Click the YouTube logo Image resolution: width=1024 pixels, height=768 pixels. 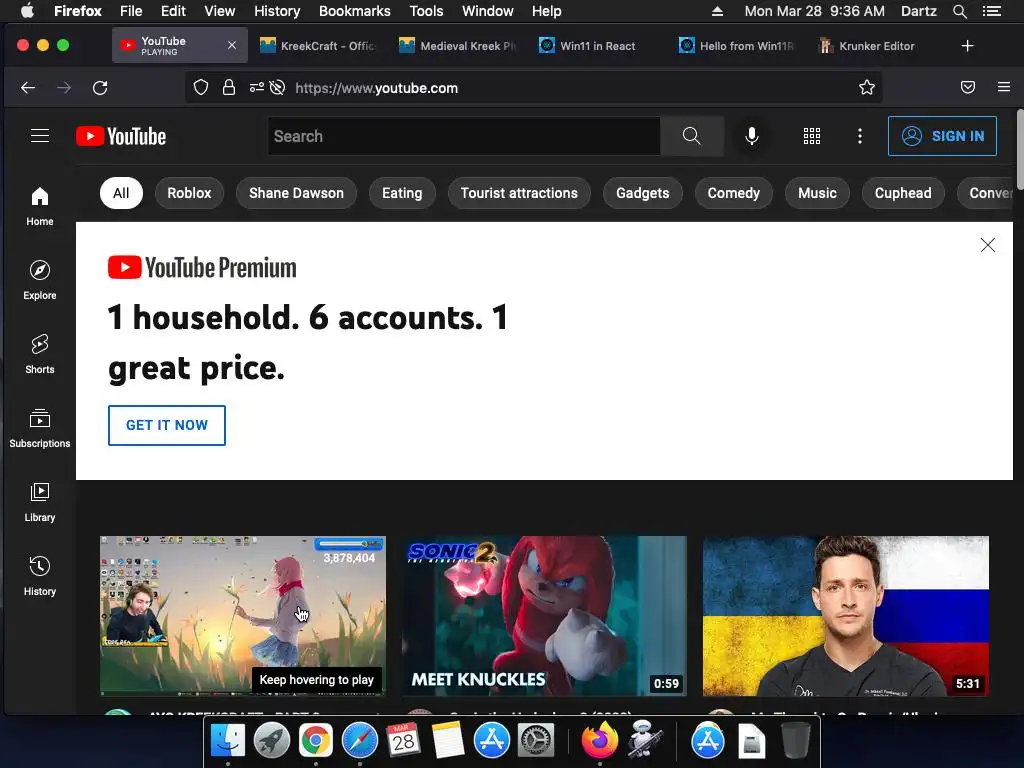pos(121,136)
